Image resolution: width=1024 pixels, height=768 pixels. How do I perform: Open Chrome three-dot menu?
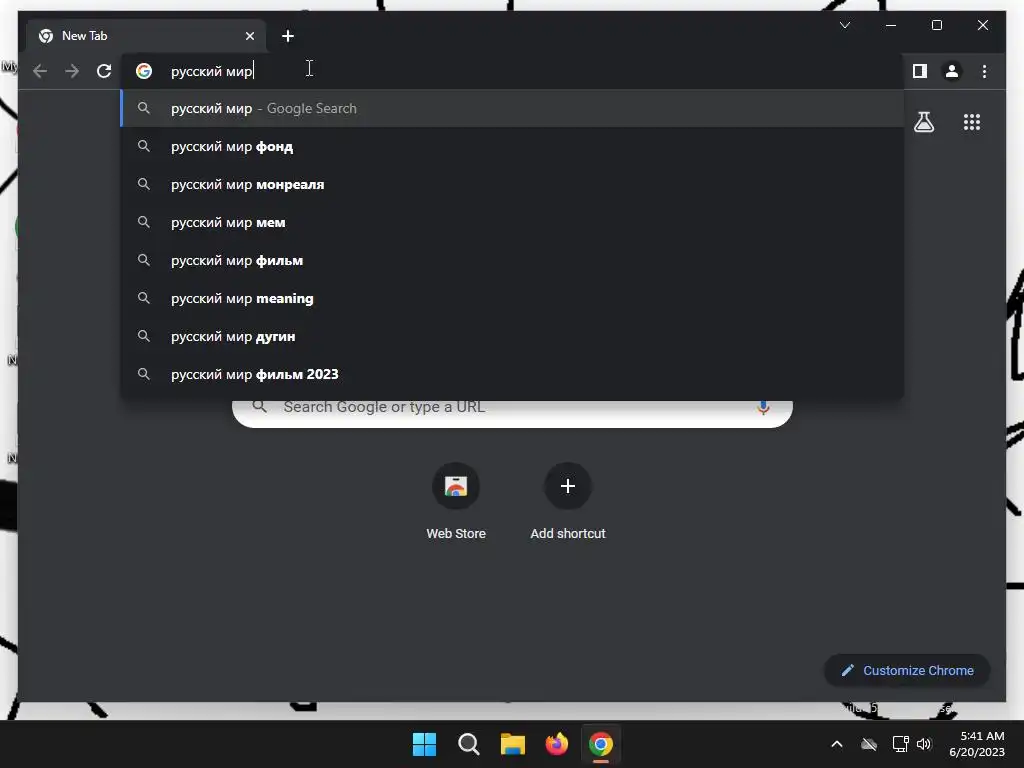point(984,71)
